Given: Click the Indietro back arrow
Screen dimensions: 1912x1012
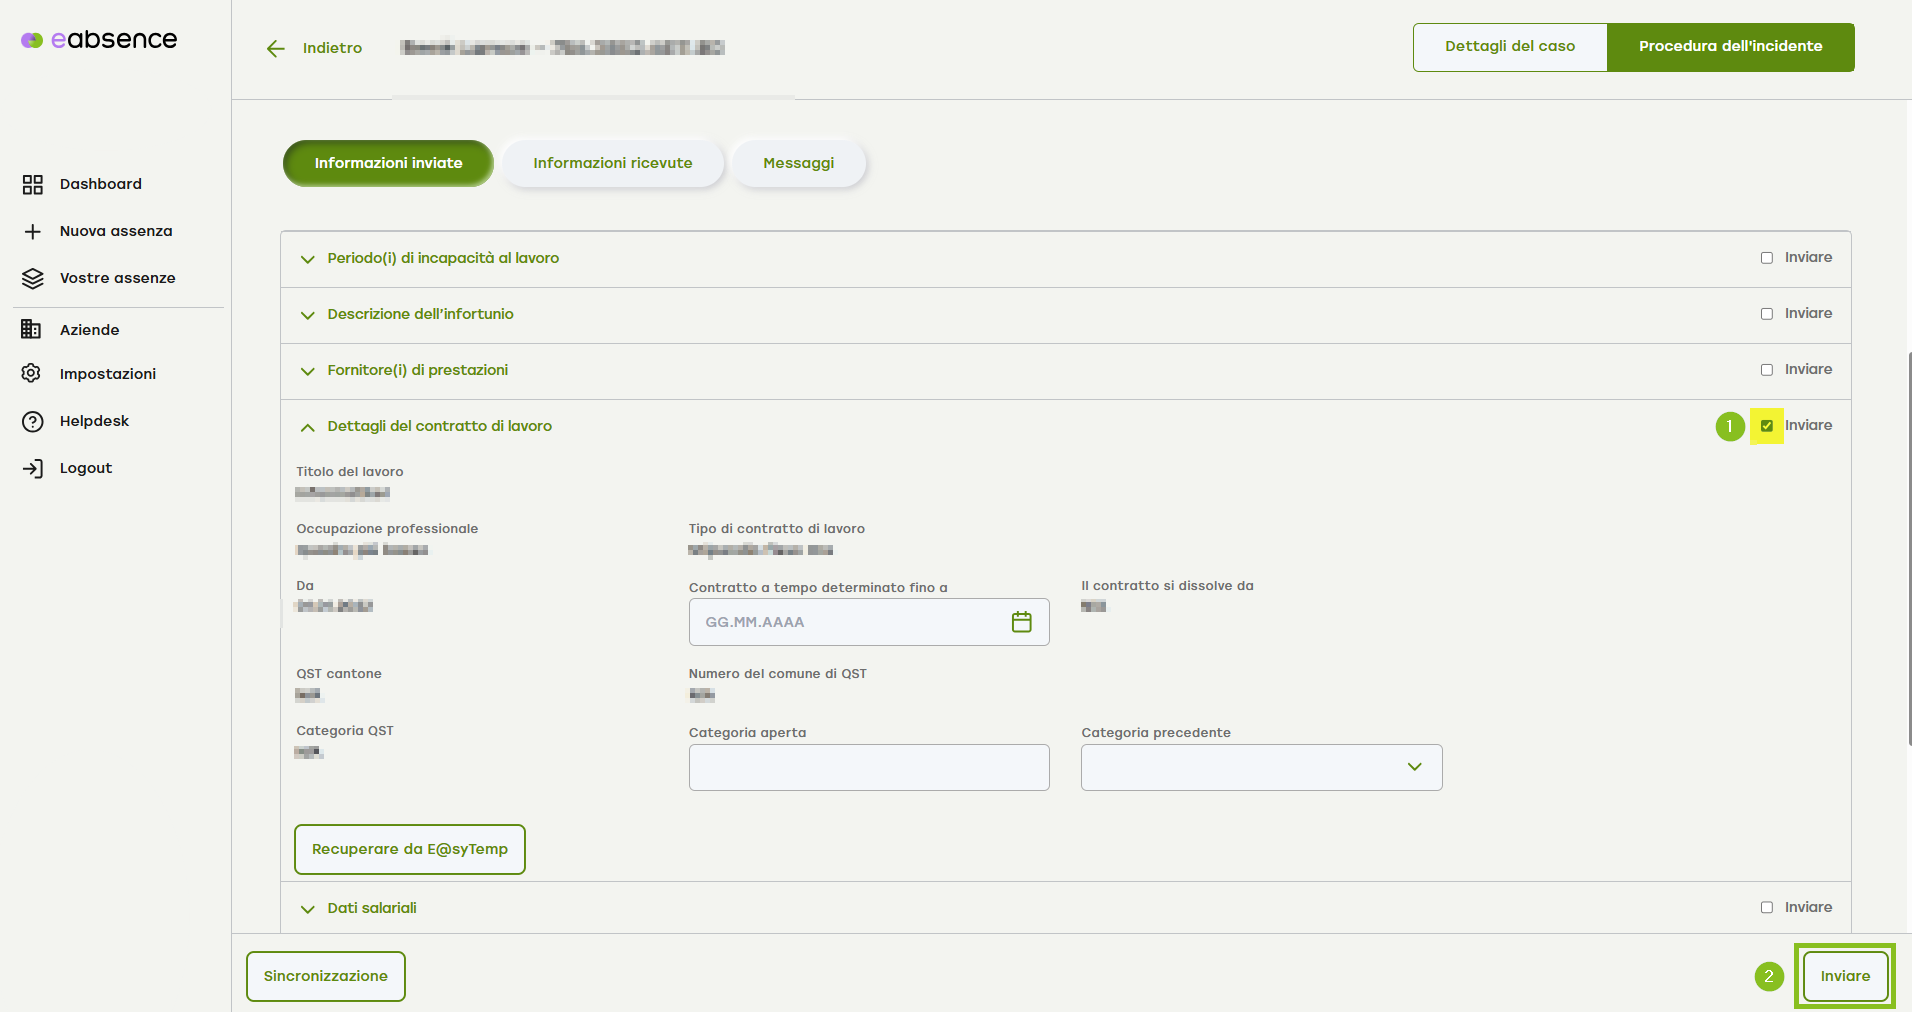Looking at the screenshot, I should point(276,49).
